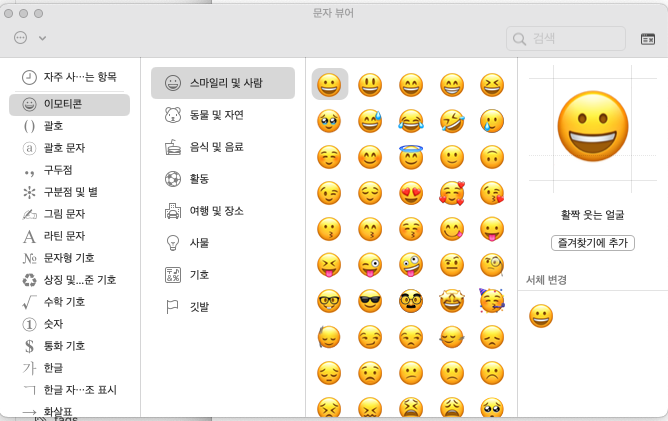Choose the 숫자 category
Screen dimensions: 668x421
point(69,324)
